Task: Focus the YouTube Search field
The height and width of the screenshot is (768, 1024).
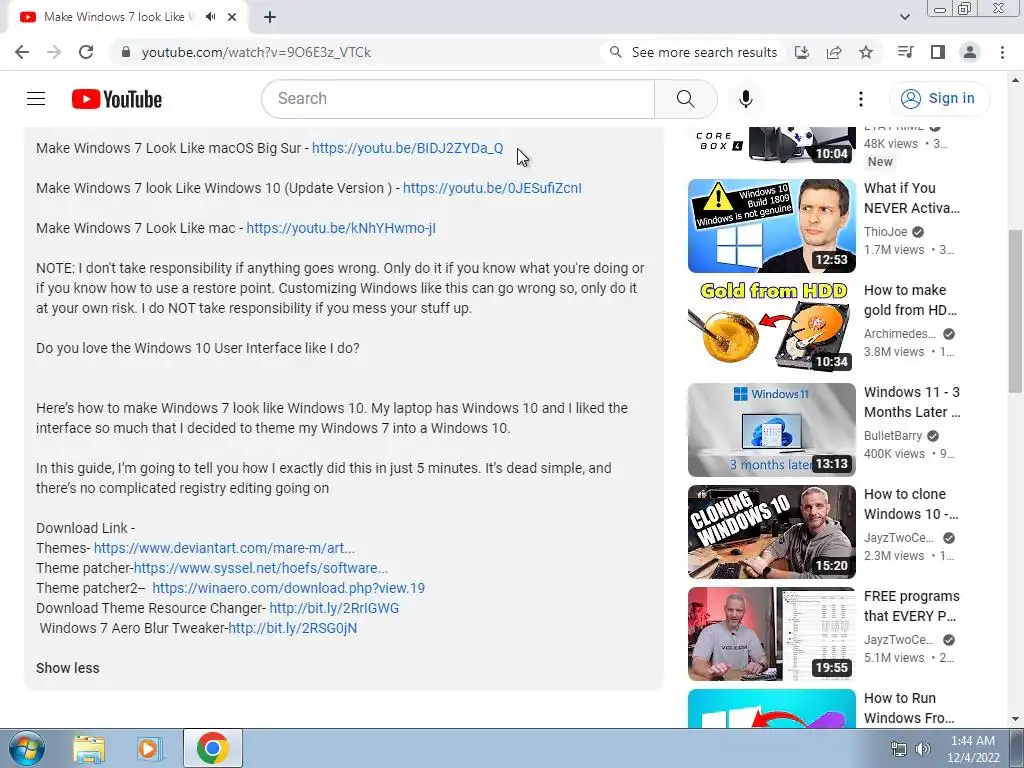Action: pos(458,99)
